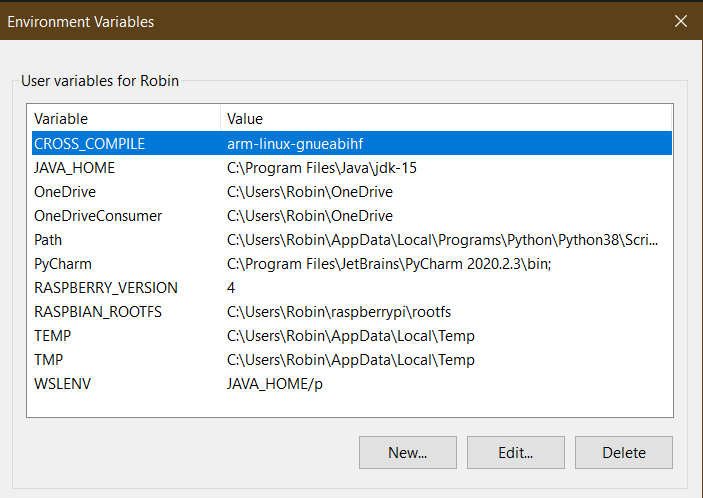Click the Delete button
Viewport: 703px width, 498px height.
tap(624, 452)
